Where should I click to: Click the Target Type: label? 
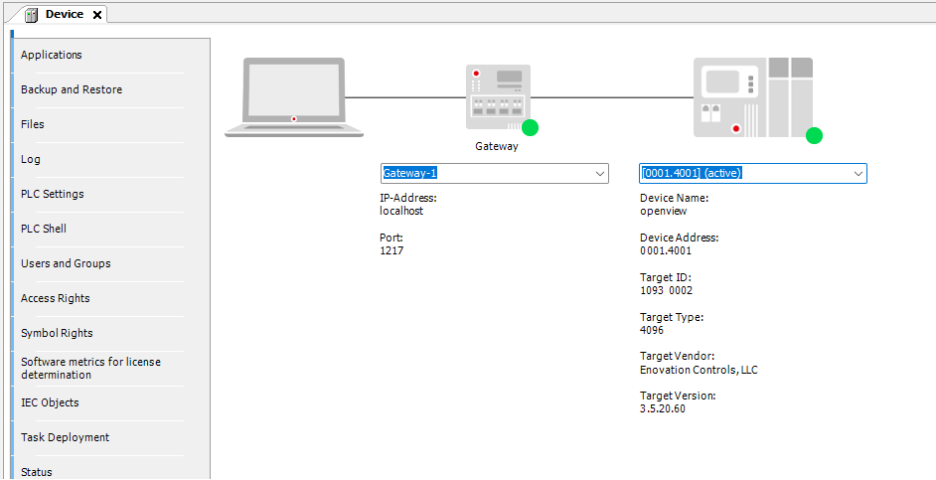[x=672, y=317]
